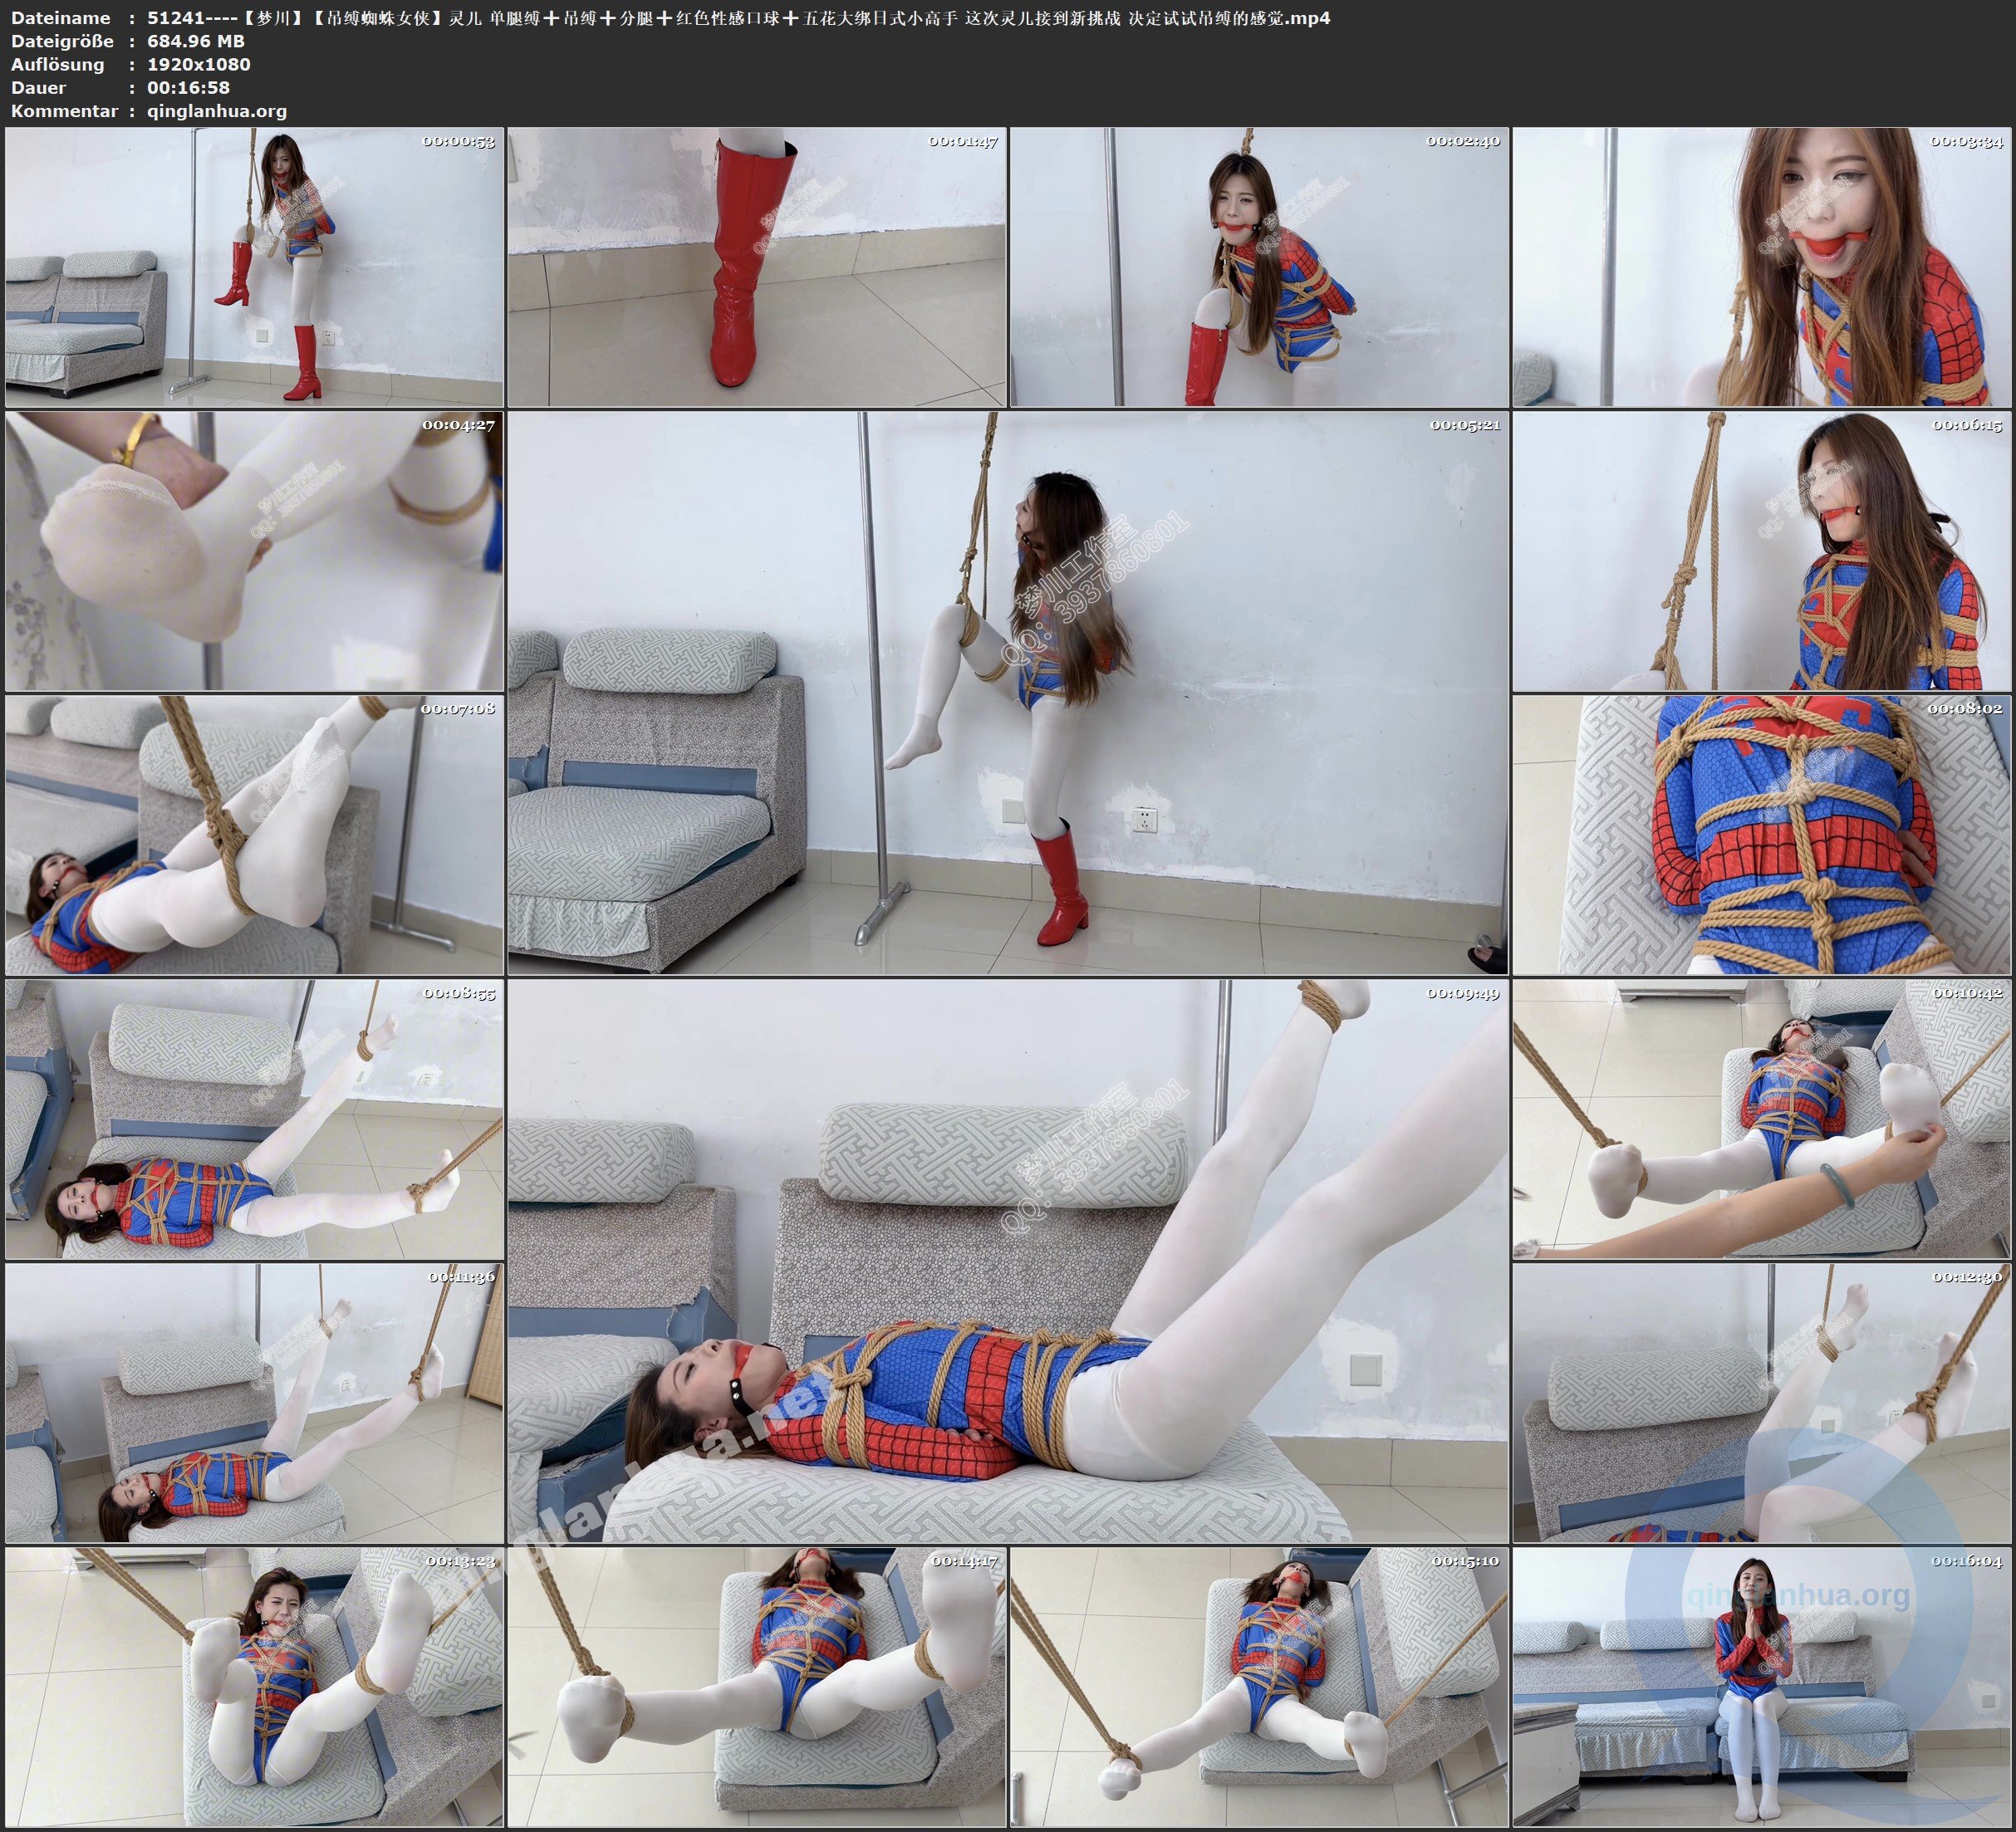2016x1832 pixels.
Task: Click the Dateiname label
Action: coord(60,18)
